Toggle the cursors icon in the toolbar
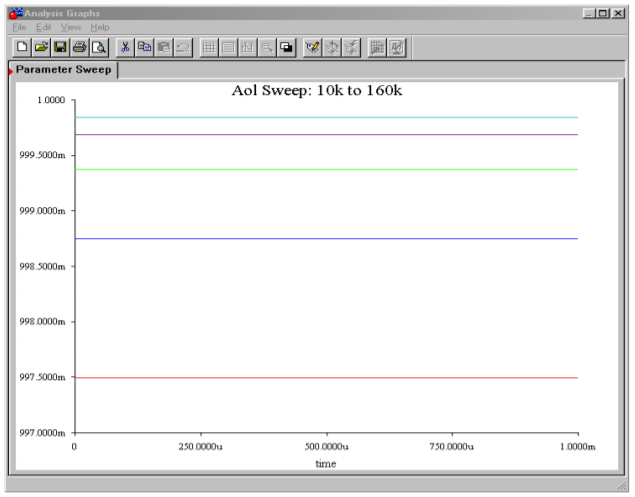635x497 pixels. (245, 47)
